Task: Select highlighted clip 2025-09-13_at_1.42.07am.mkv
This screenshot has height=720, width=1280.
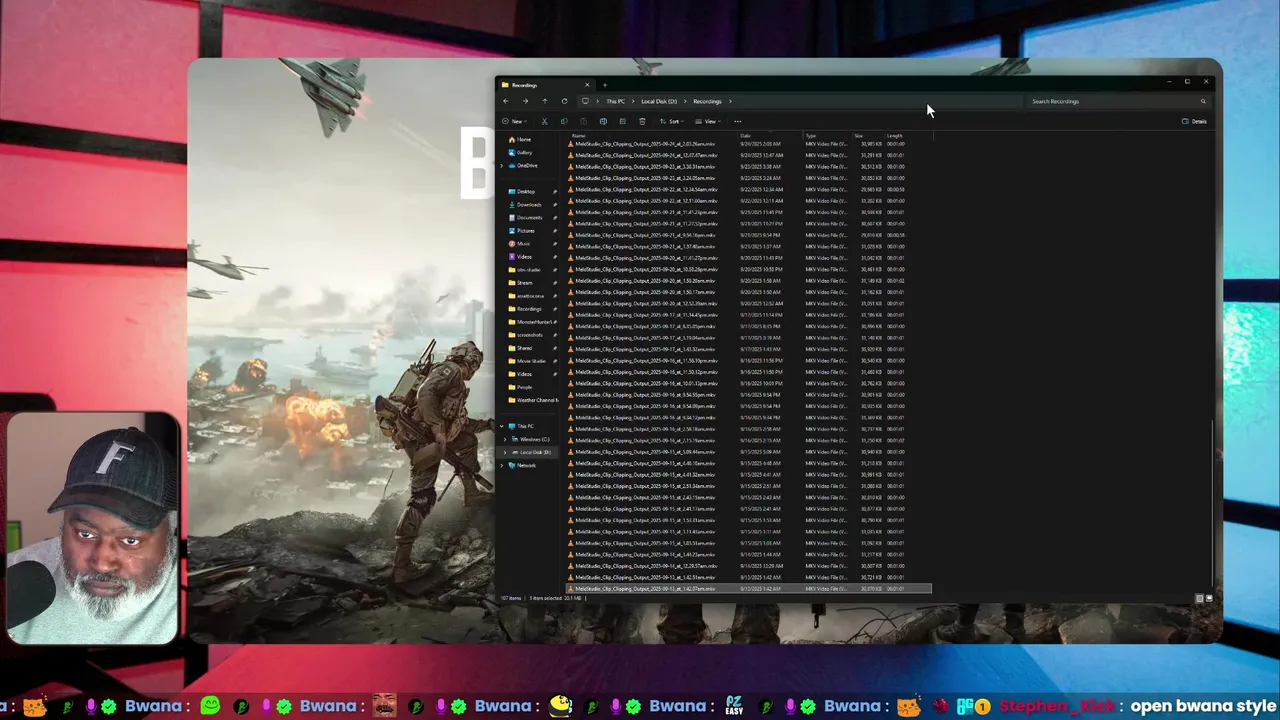Action: [749, 588]
